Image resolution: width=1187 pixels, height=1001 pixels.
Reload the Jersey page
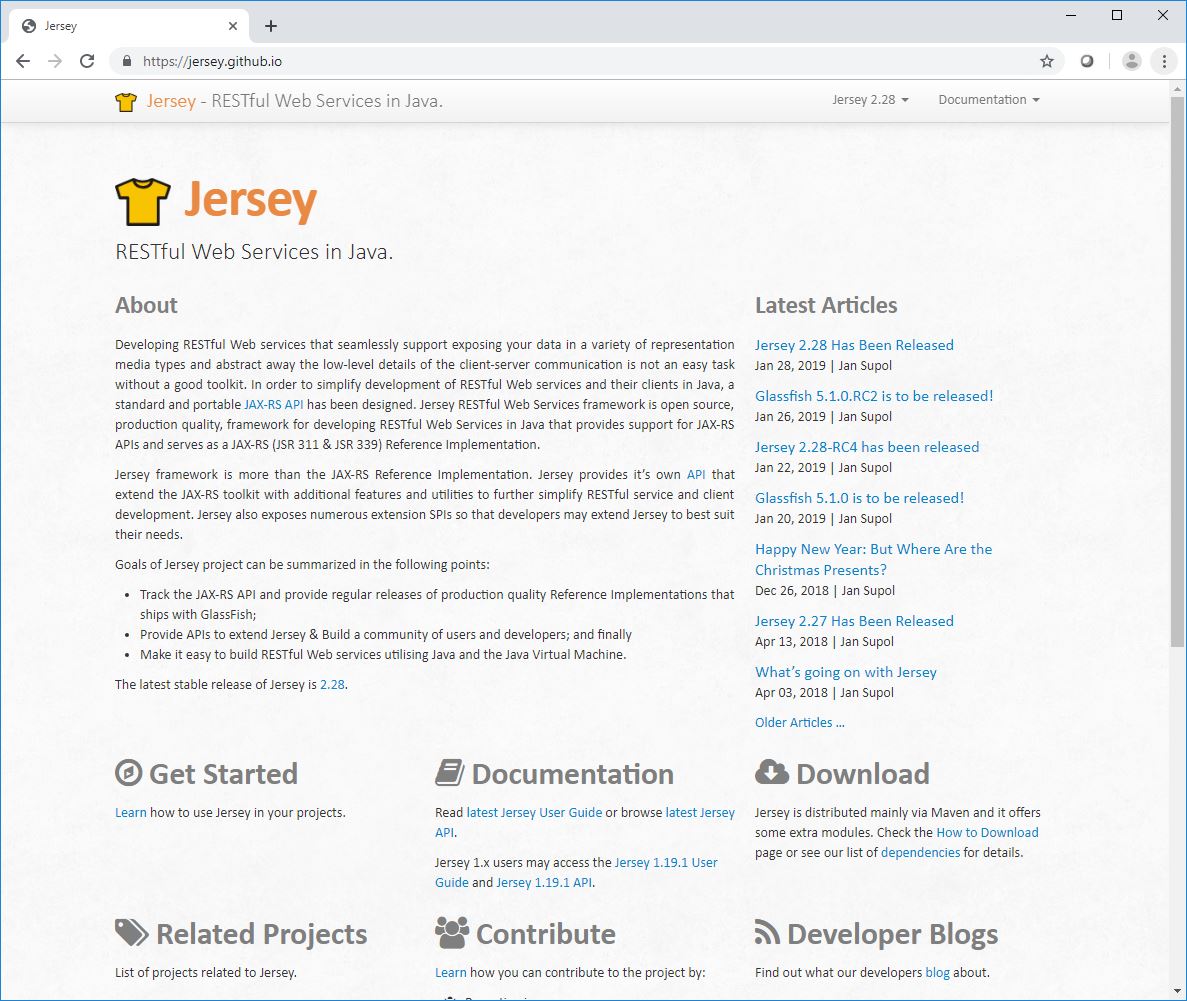click(87, 61)
